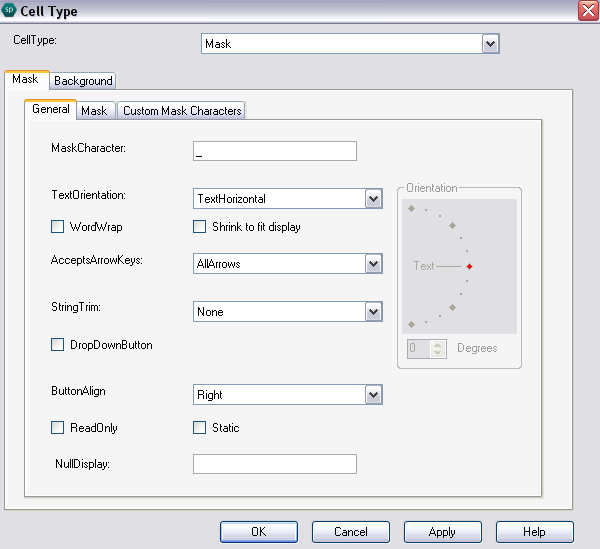Click the Apply button
The width and height of the screenshot is (600, 549).
(x=442, y=532)
